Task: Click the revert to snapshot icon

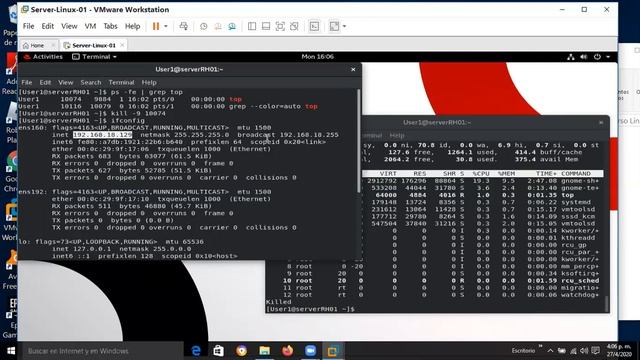Action: (218, 26)
